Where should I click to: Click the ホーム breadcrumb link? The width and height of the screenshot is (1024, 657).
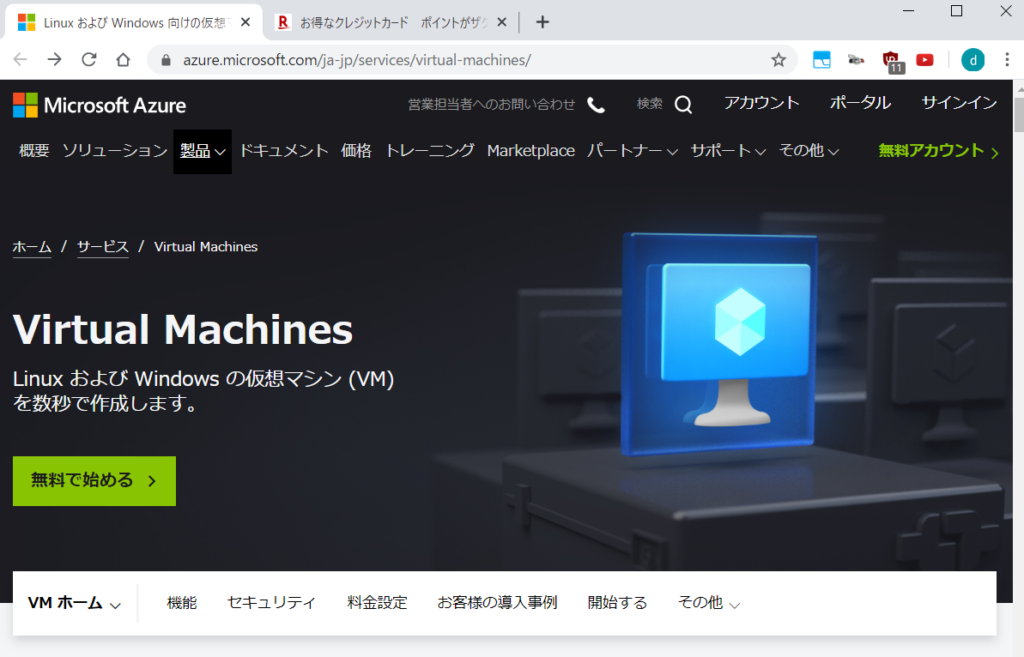[x=32, y=247]
